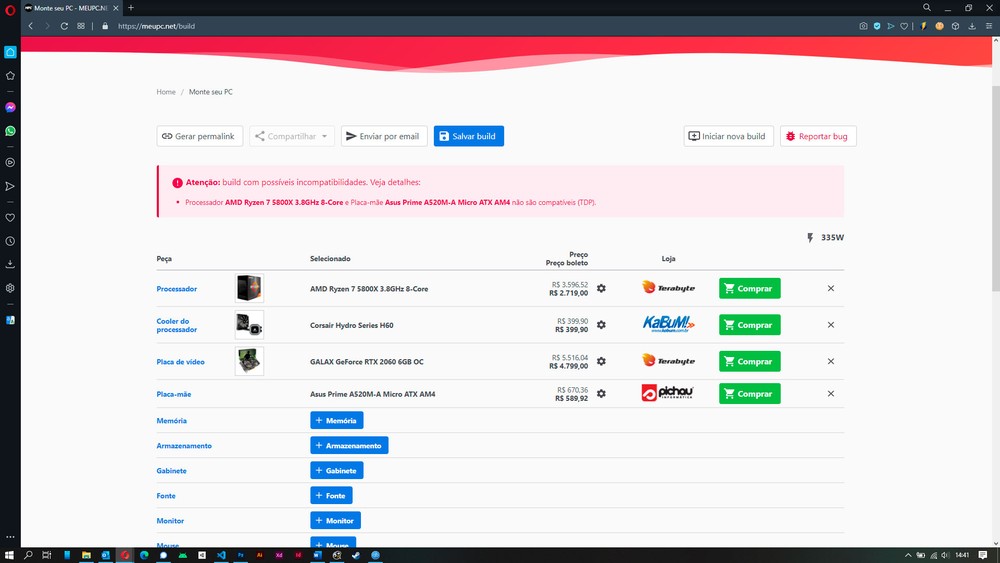Click the three-dot sidebar setup icon
This screenshot has width=1000, height=563.
[10, 537]
